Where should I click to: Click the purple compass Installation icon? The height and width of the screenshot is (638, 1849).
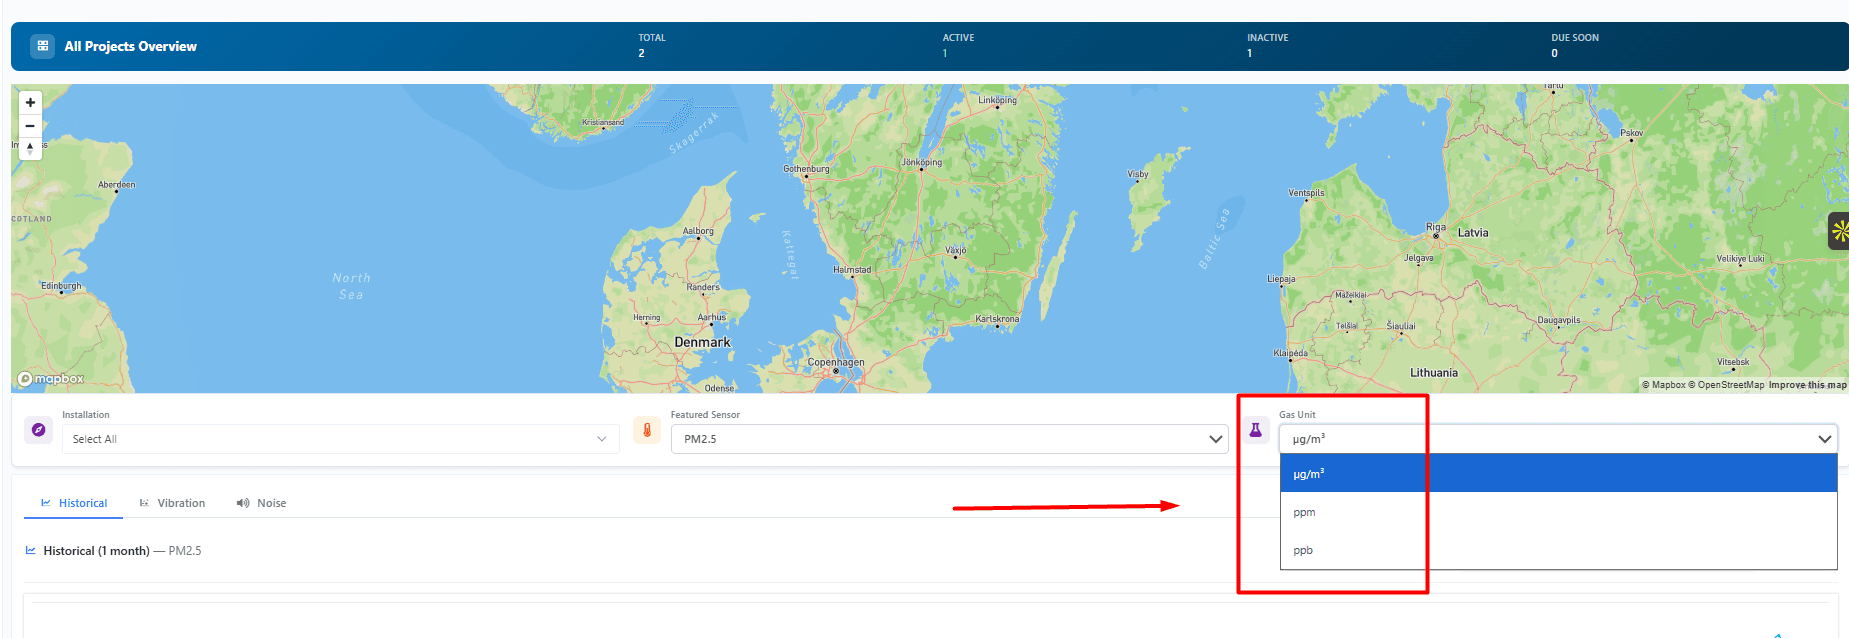(38, 430)
